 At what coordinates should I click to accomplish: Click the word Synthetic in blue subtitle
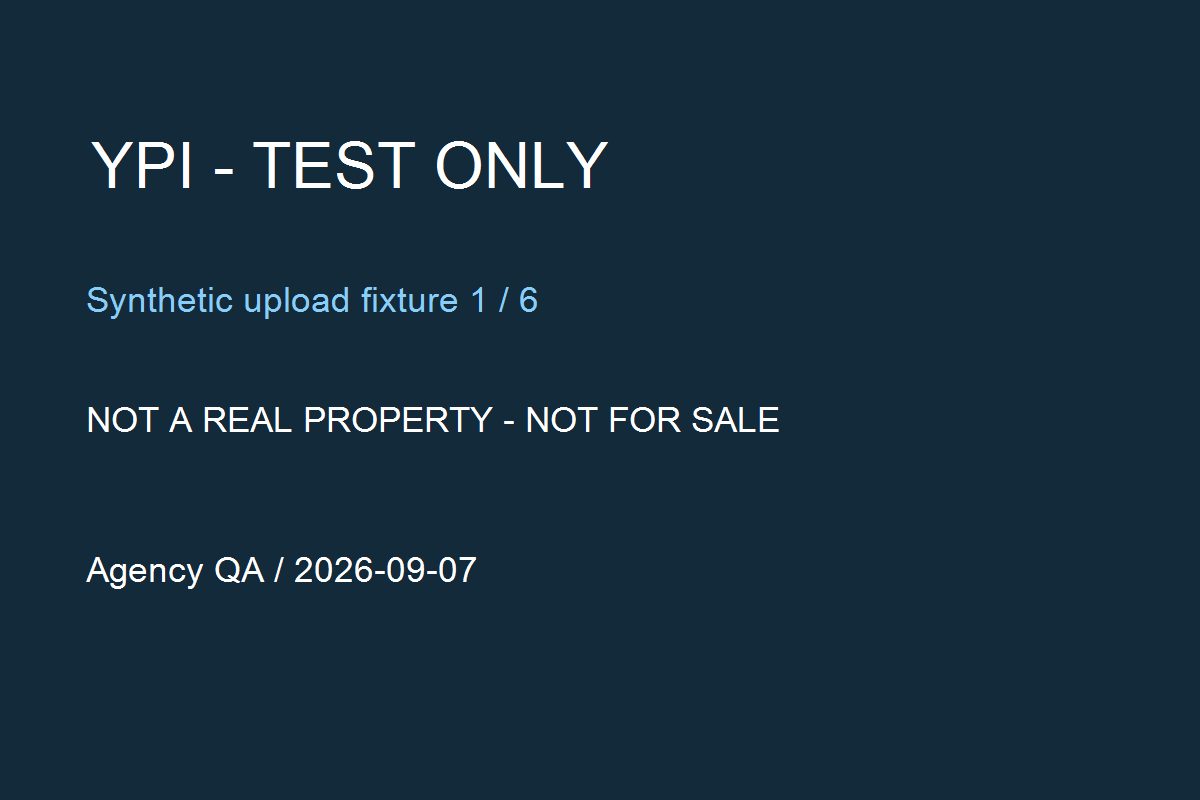(x=160, y=300)
